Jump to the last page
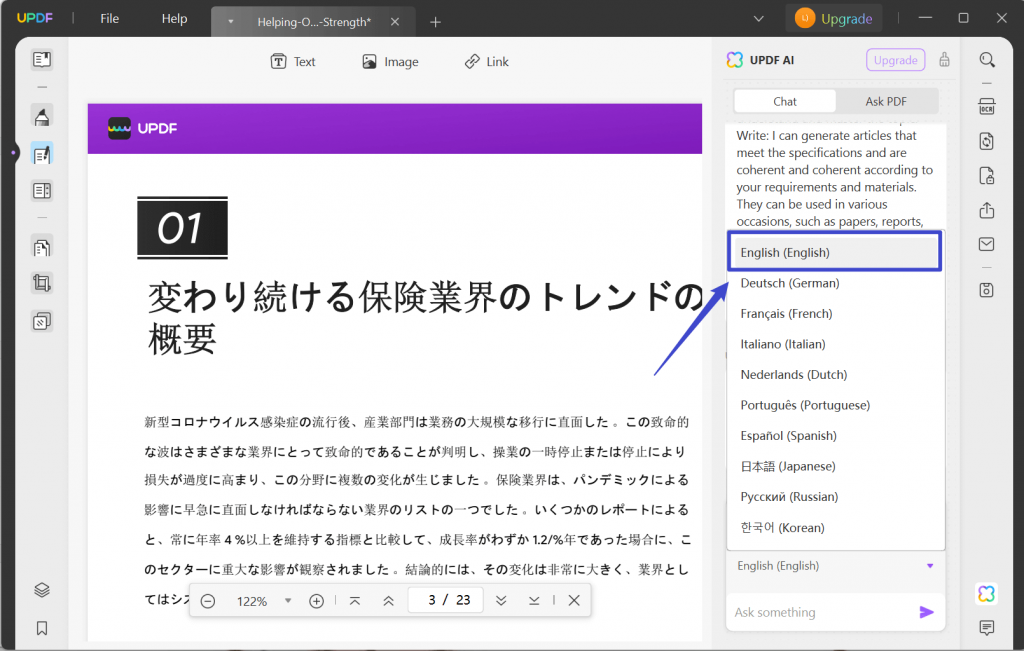The width and height of the screenshot is (1024, 651). pyautogui.click(x=534, y=601)
